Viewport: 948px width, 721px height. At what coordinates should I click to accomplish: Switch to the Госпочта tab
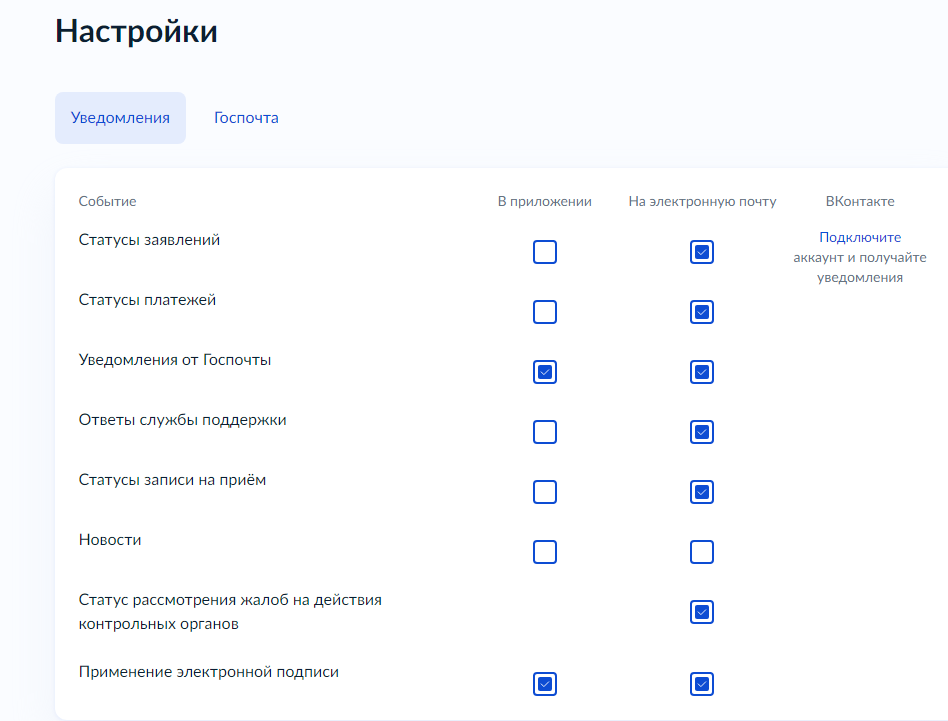[x=246, y=118]
